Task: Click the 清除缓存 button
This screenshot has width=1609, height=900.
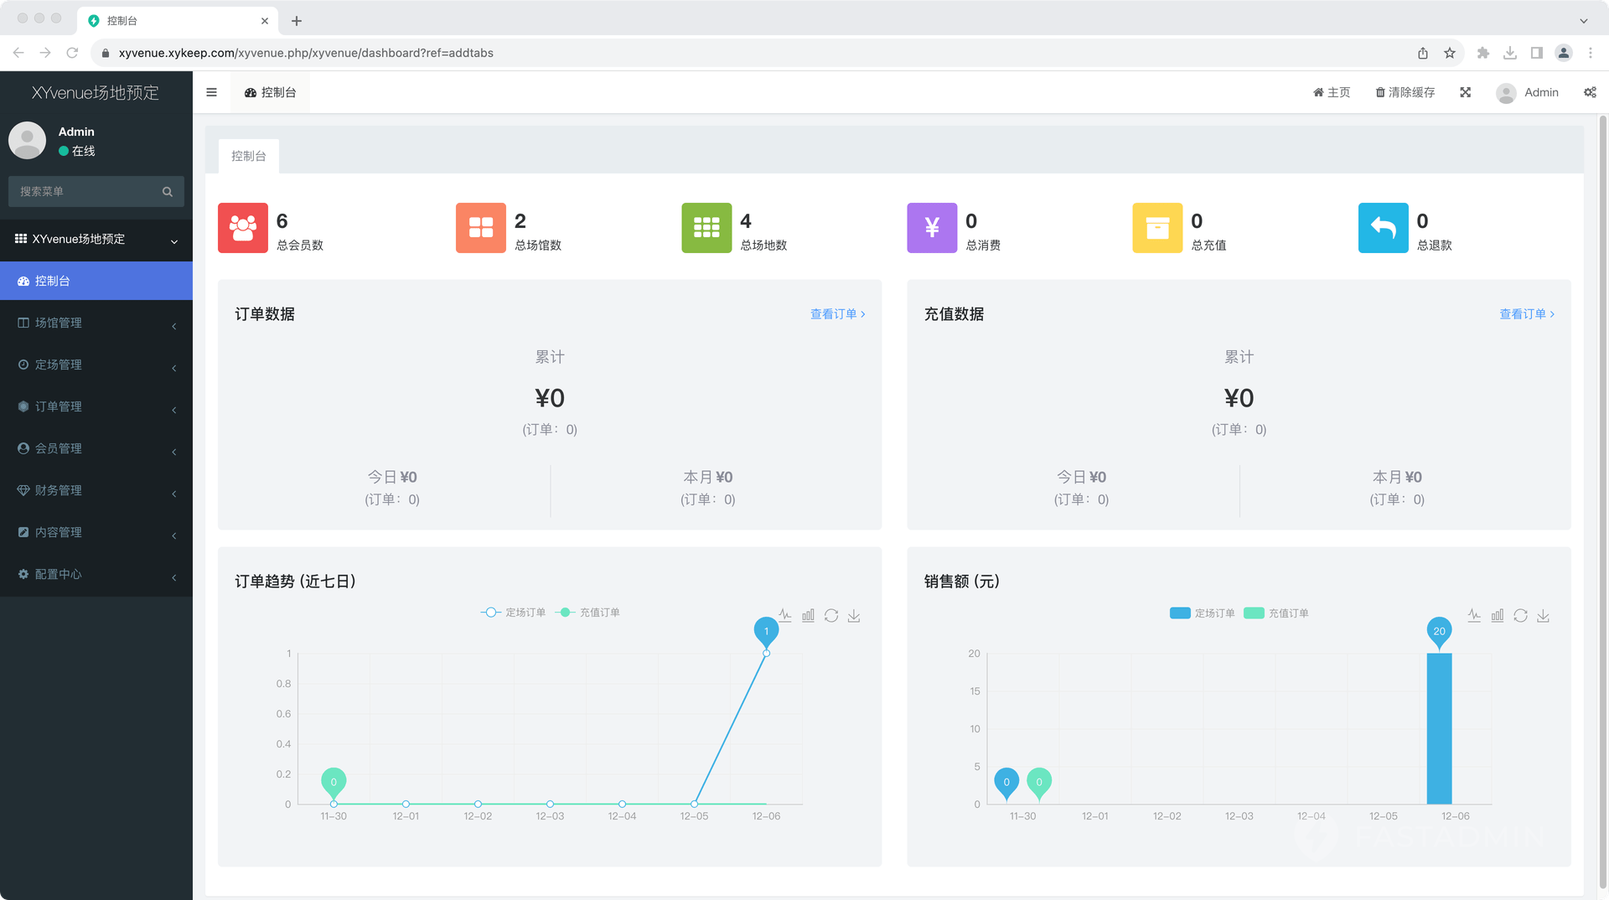Action: (x=1405, y=92)
